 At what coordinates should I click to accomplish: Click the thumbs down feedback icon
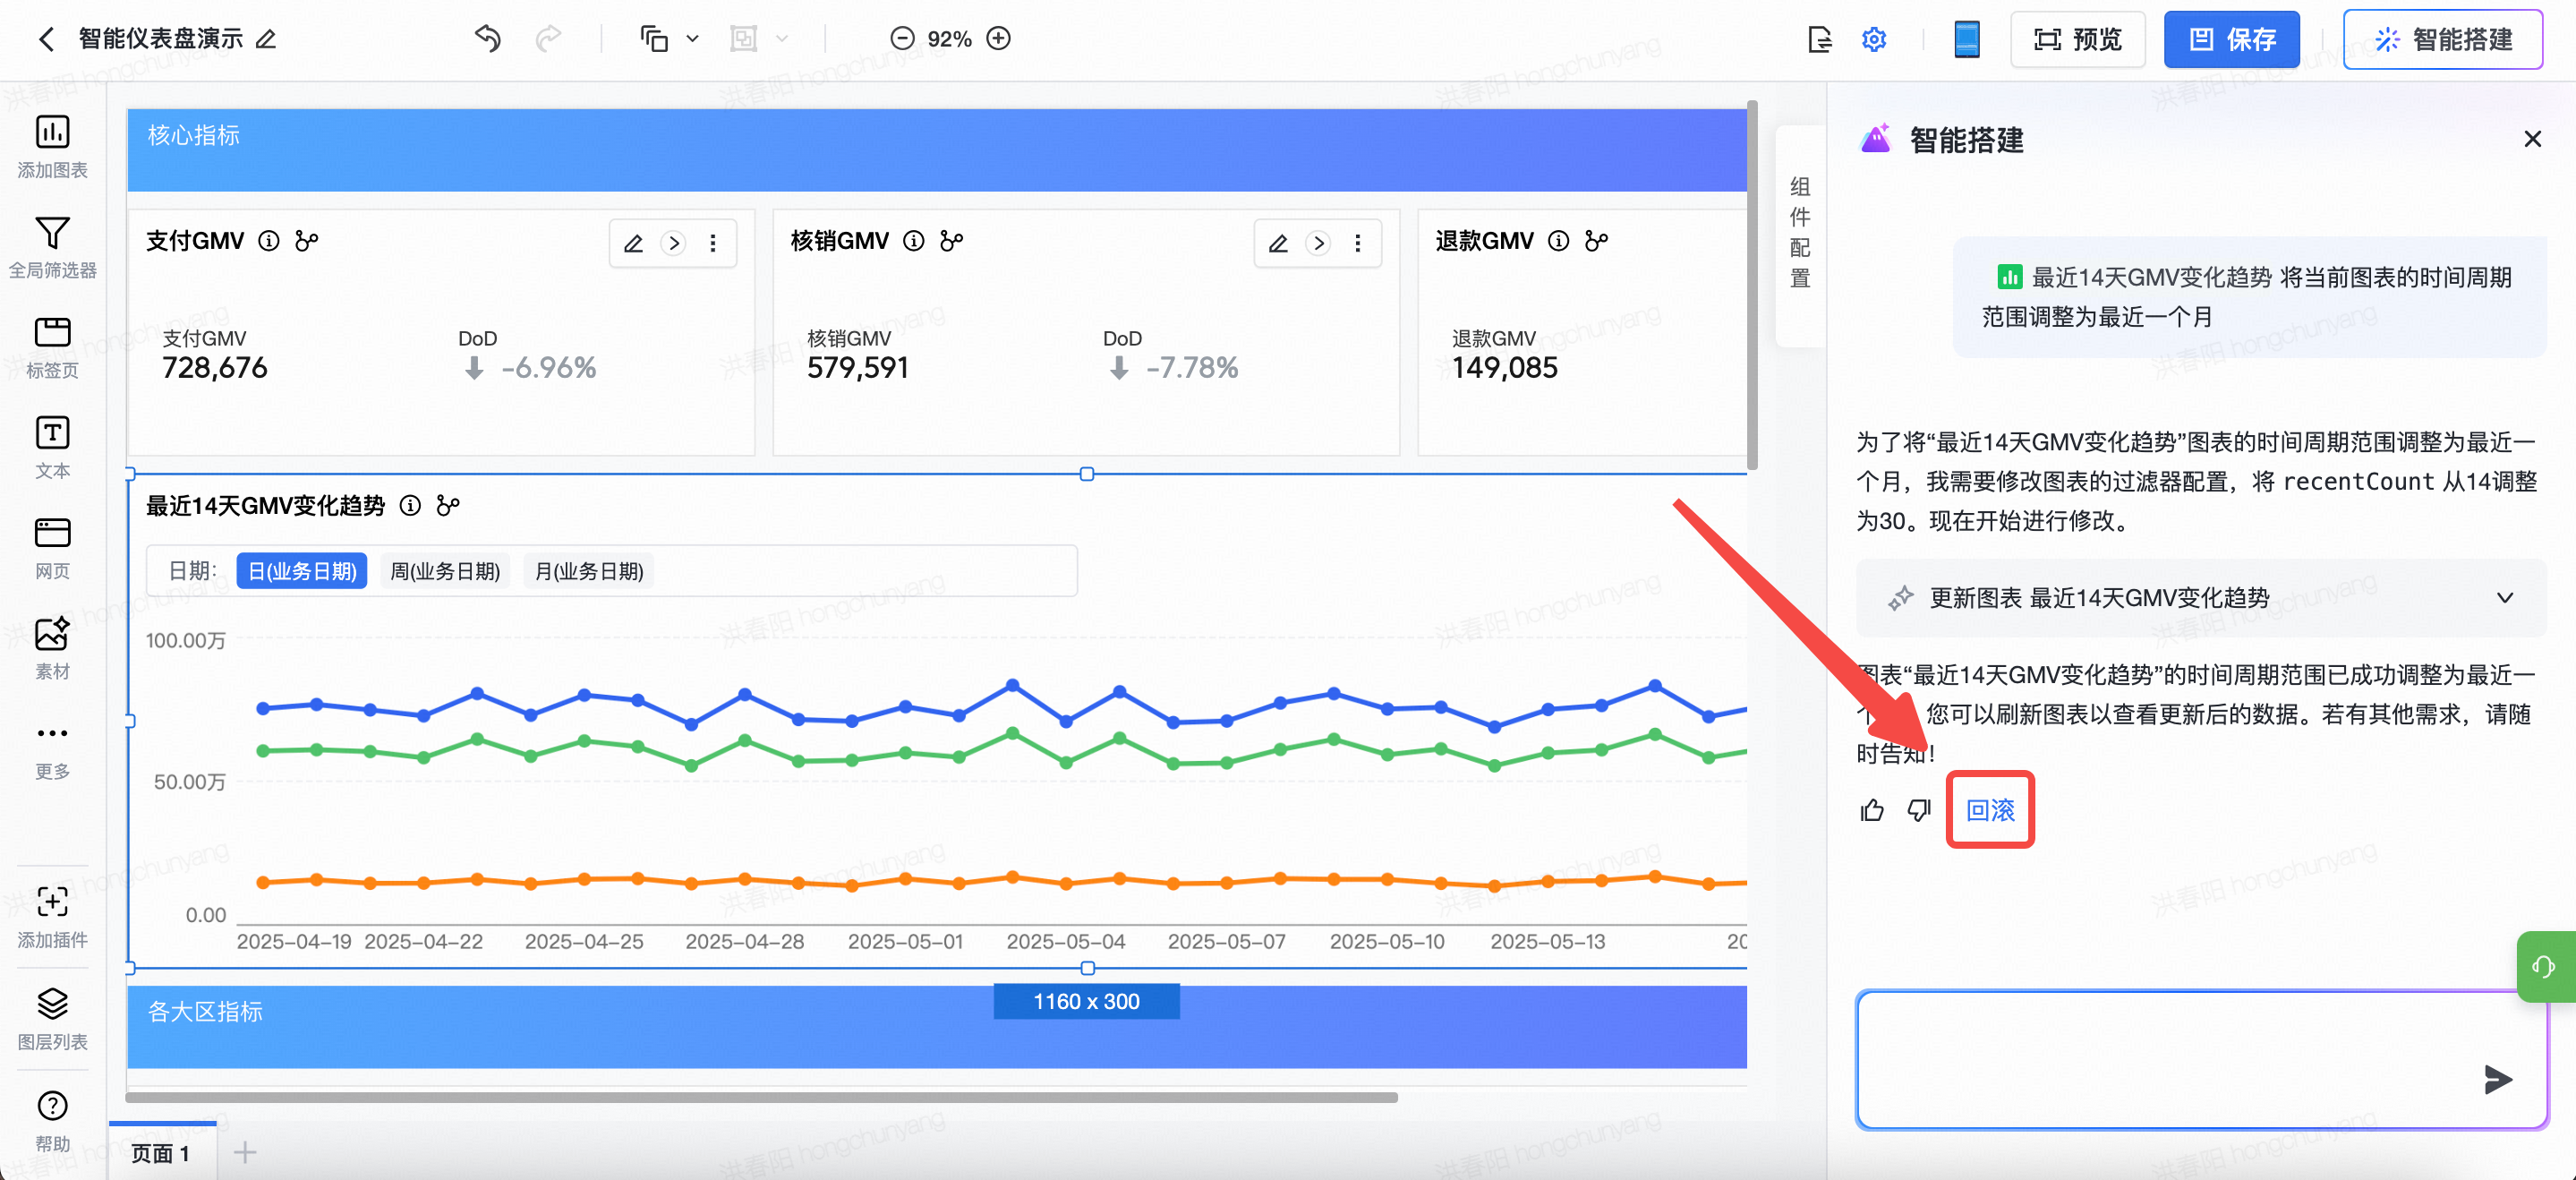pos(1918,810)
